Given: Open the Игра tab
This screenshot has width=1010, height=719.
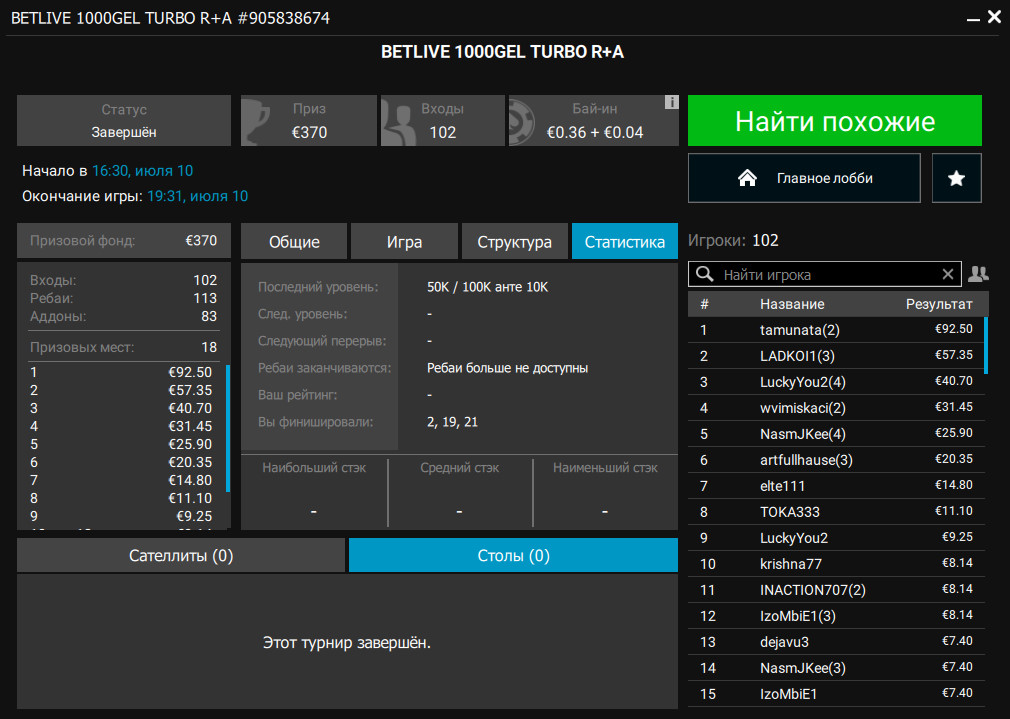Looking at the screenshot, I should pos(405,242).
